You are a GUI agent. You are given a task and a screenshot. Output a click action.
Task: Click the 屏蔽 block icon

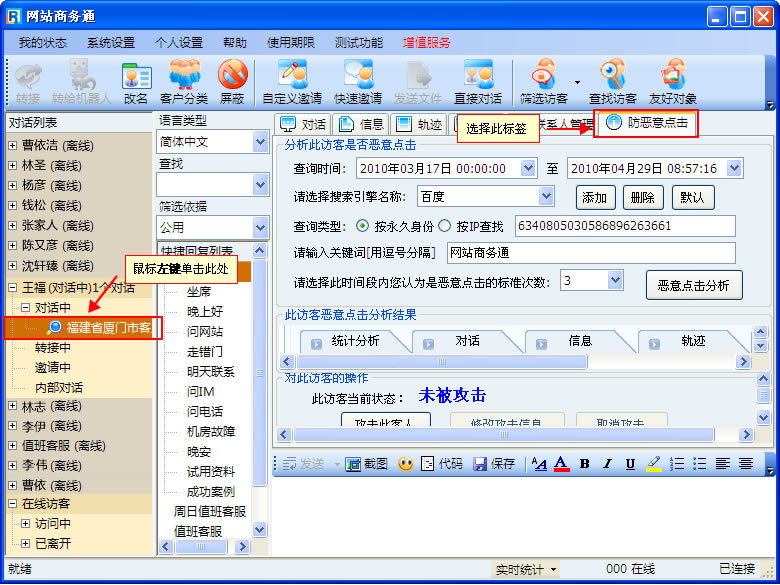pos(232,82)
